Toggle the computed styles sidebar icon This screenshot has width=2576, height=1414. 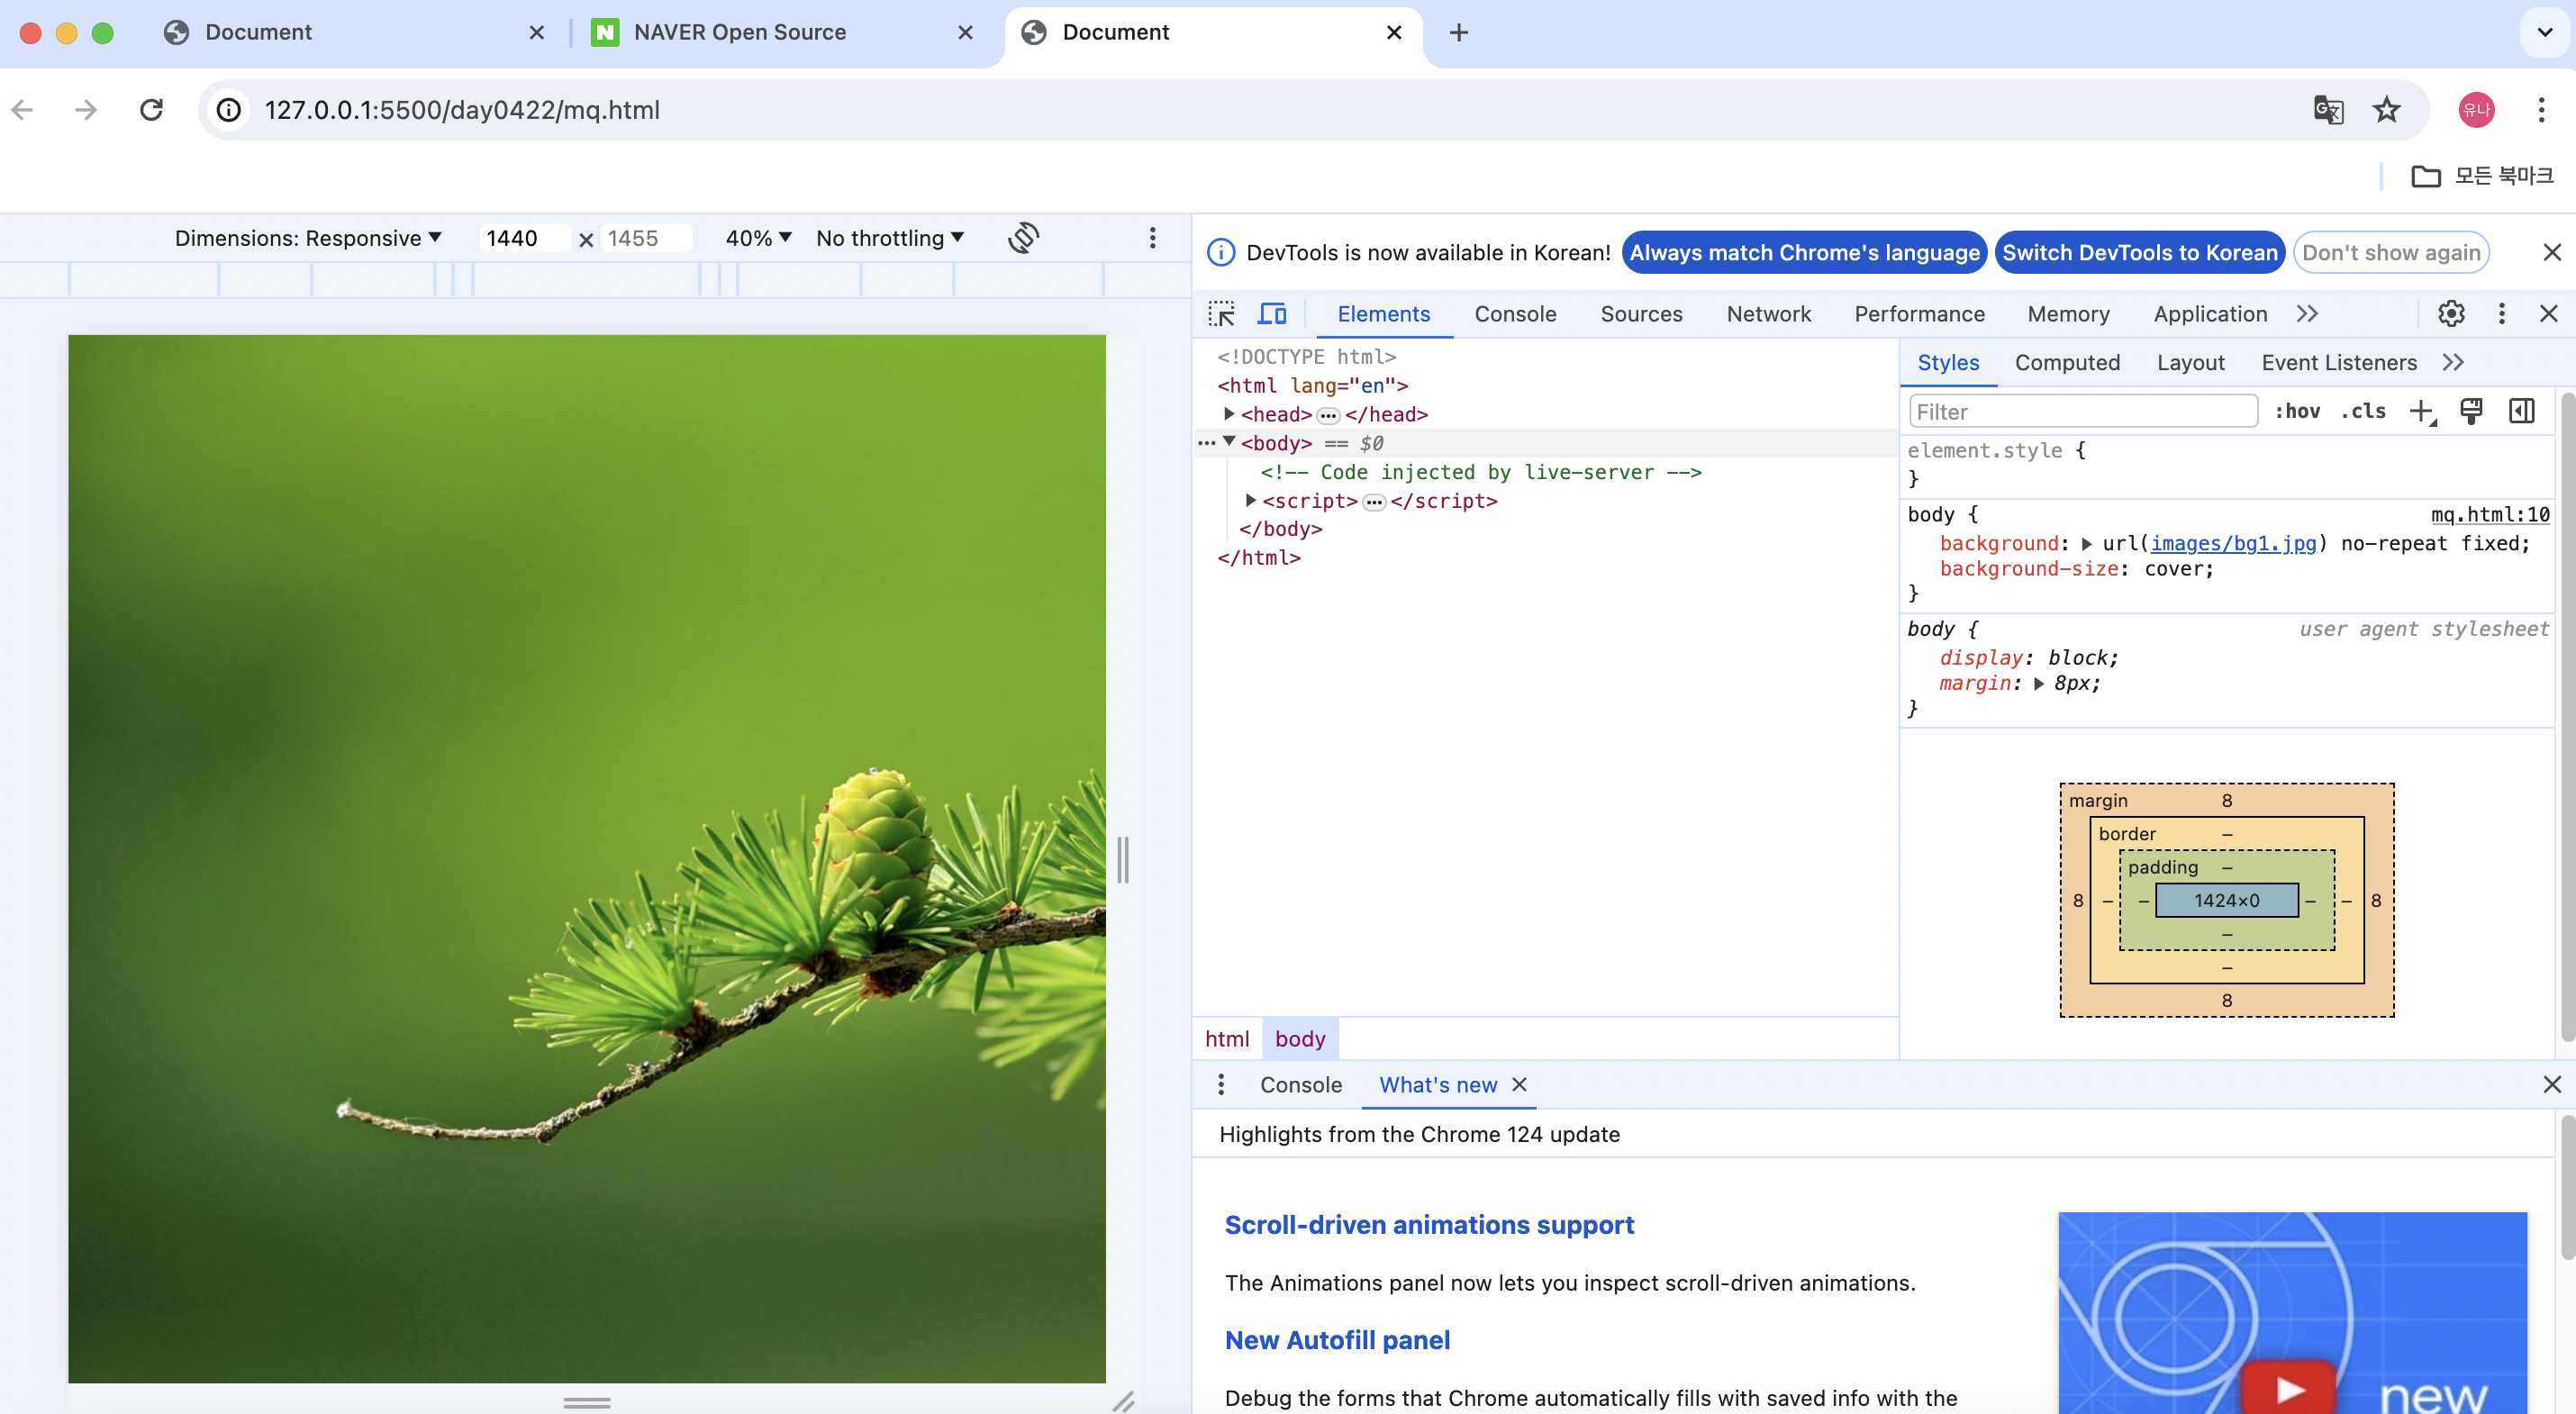pyautogui.click(x=2521, y=411)
